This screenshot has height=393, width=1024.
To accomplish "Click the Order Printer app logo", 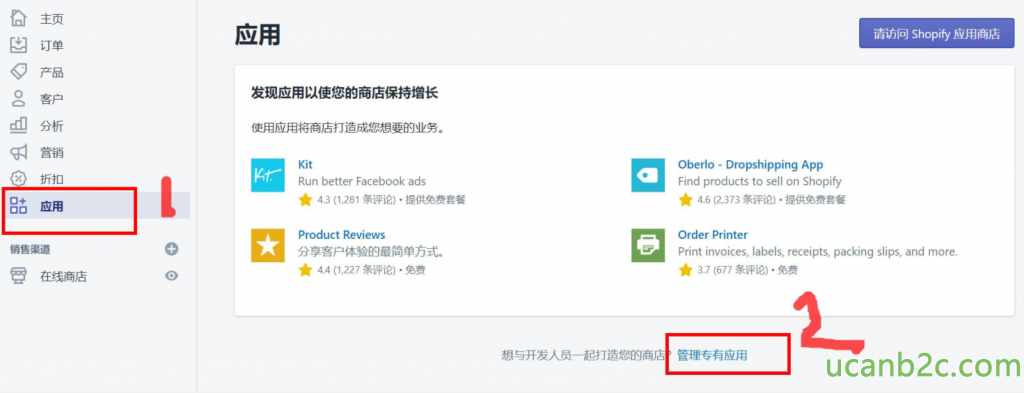I will click(x=648, y=245).
